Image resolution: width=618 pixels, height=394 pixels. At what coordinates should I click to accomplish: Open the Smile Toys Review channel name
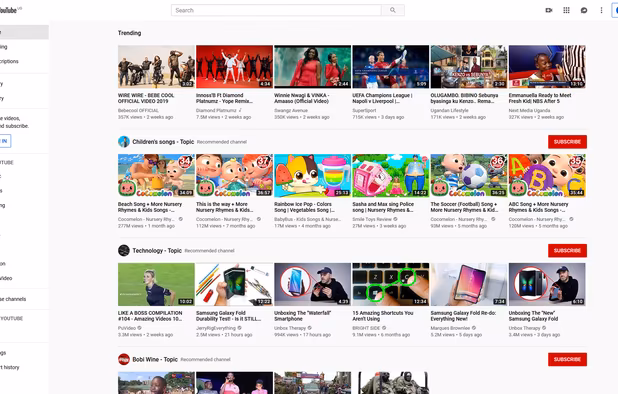[x=372, y=219]
